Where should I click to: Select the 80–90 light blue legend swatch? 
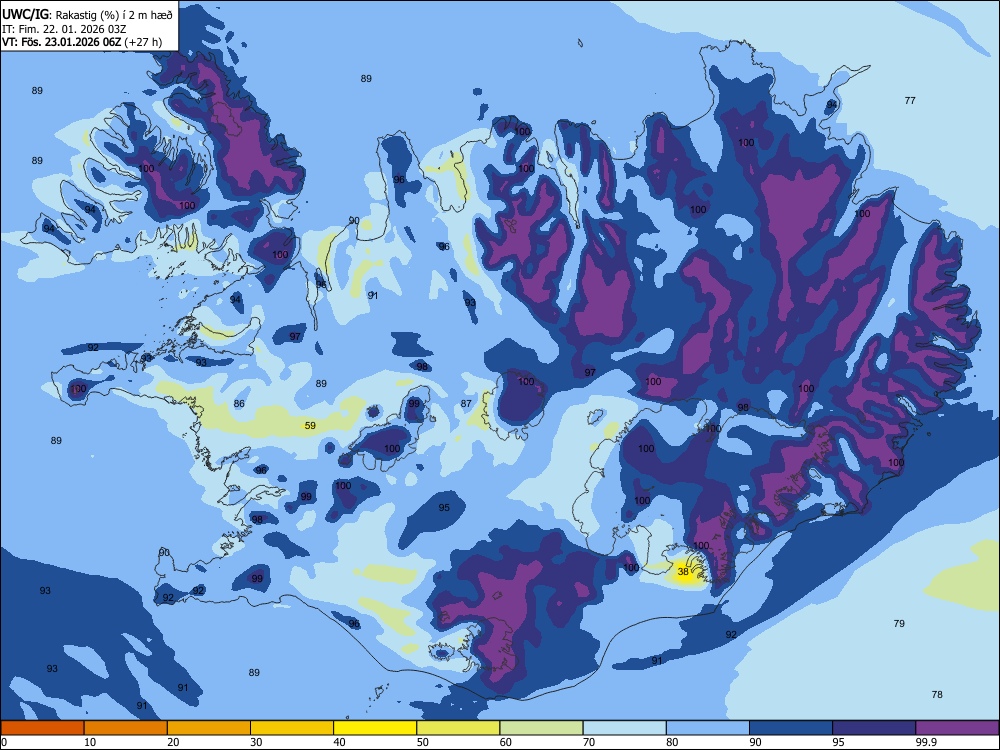pos(708,728)
